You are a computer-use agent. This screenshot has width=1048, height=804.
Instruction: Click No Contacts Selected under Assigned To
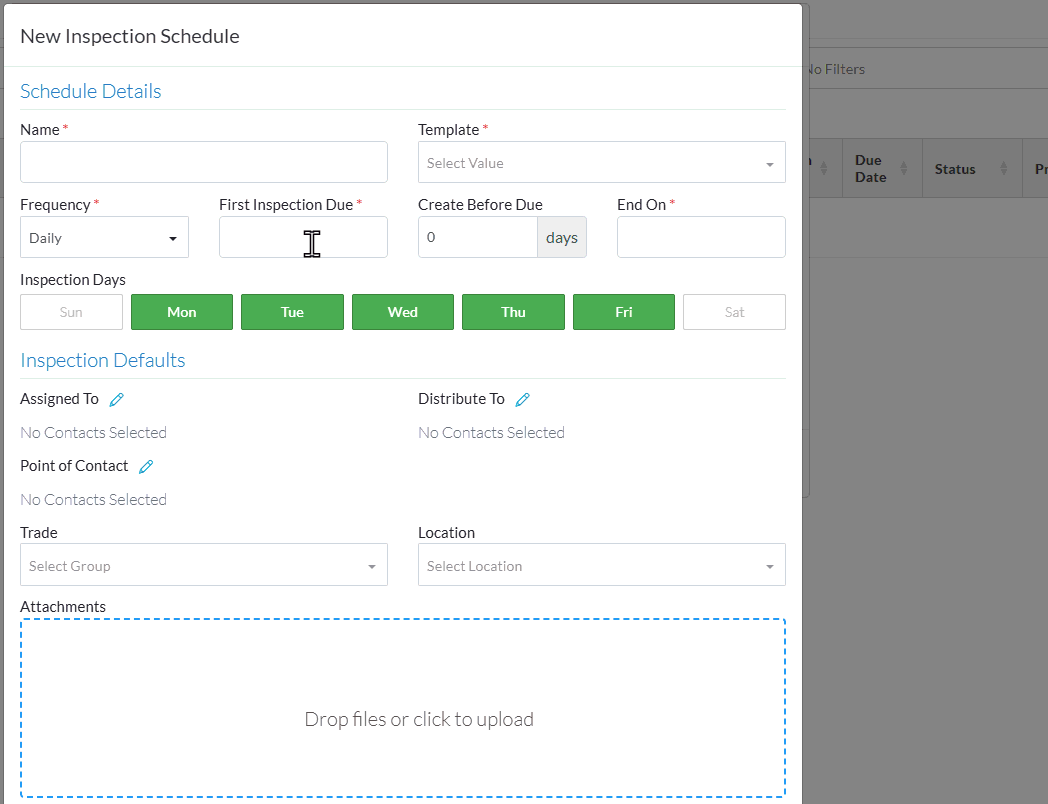tap(94, 433)
